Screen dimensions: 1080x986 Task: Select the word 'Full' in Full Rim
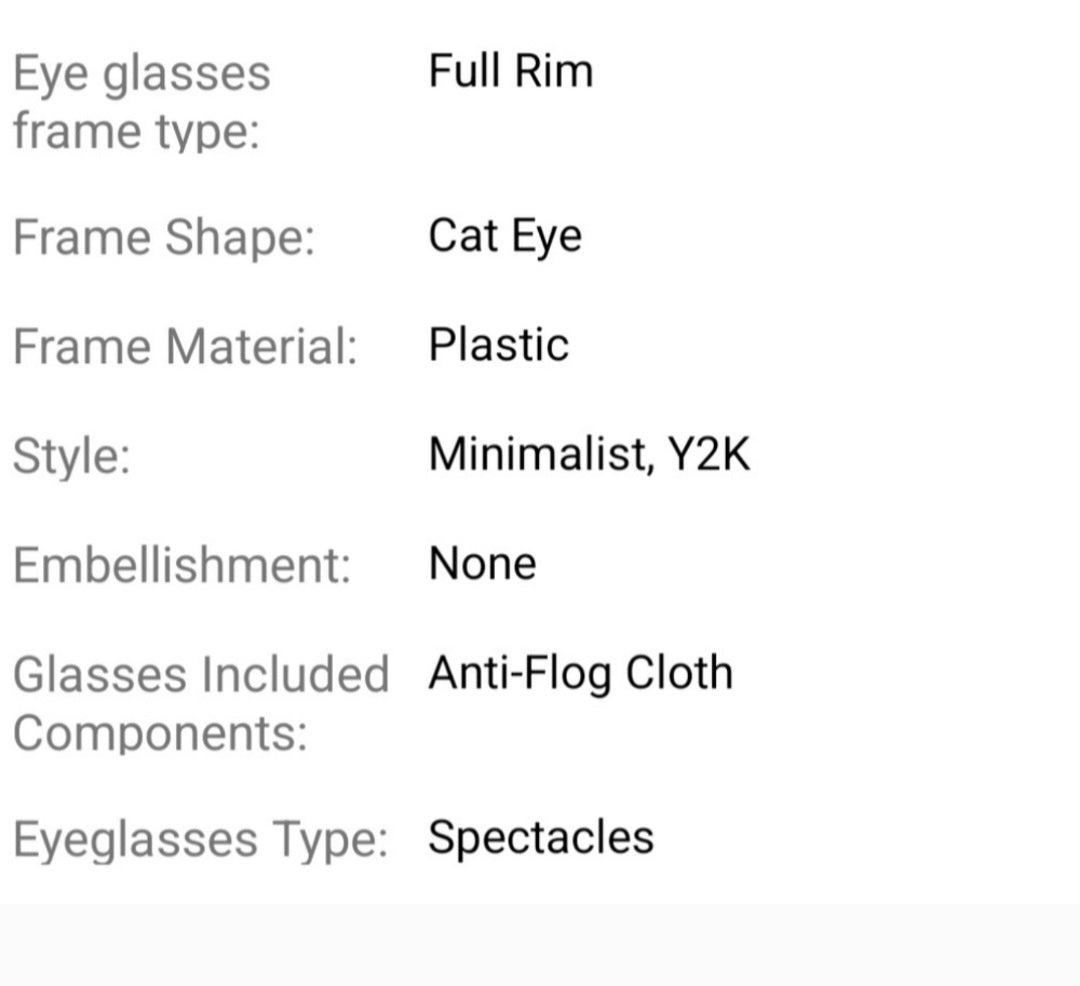462,71
